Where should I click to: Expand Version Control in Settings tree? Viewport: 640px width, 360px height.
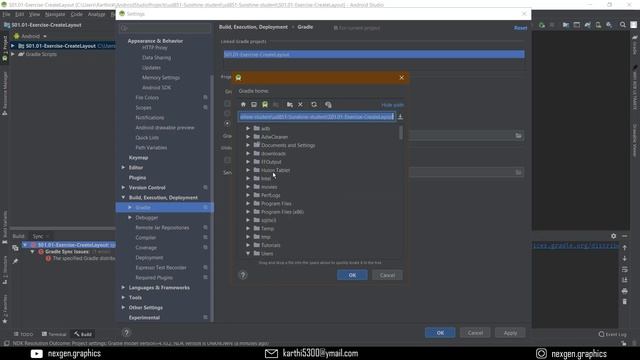pos(123,187)
